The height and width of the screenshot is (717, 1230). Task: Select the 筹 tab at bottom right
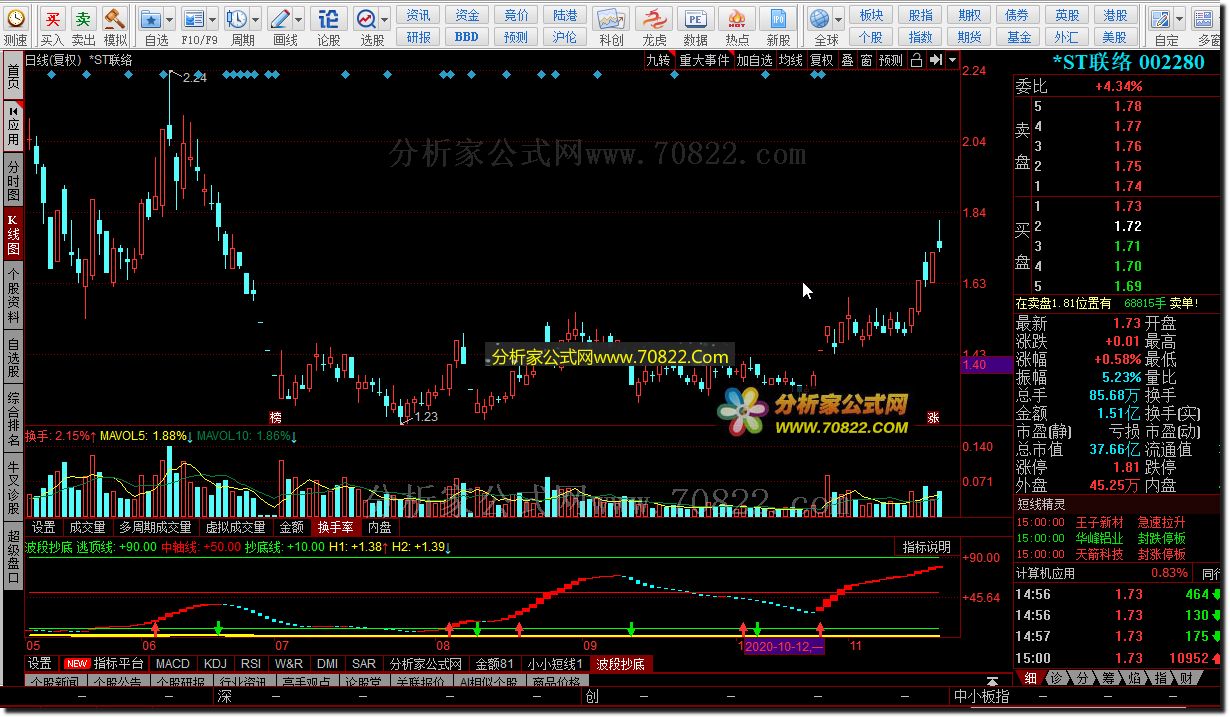click(1107, 678)
